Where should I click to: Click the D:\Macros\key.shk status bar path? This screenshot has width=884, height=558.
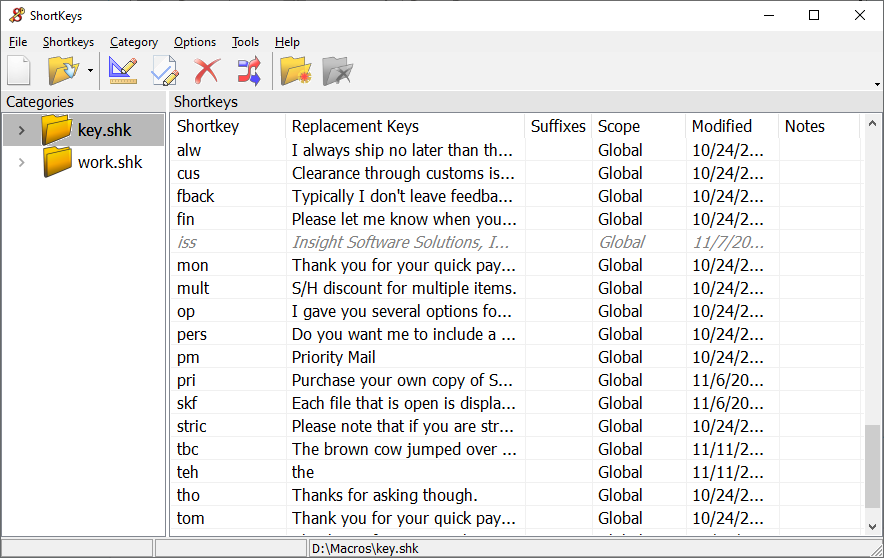(x=365, y=548)
